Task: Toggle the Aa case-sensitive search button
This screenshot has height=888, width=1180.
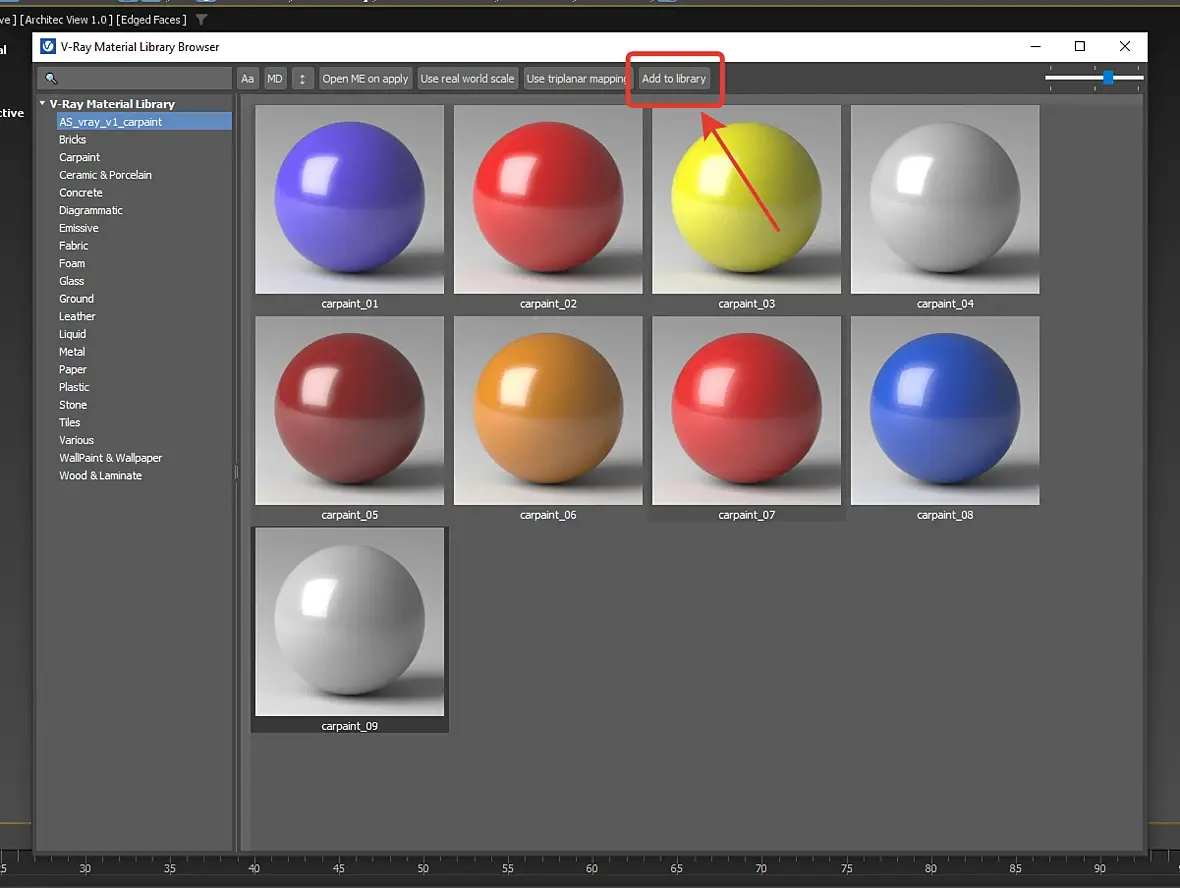Action: point(248,78)
